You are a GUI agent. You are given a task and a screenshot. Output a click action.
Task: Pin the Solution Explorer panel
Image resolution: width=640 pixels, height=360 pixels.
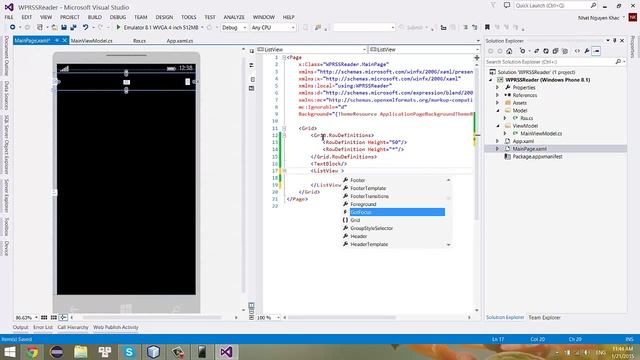coord(615,41)
